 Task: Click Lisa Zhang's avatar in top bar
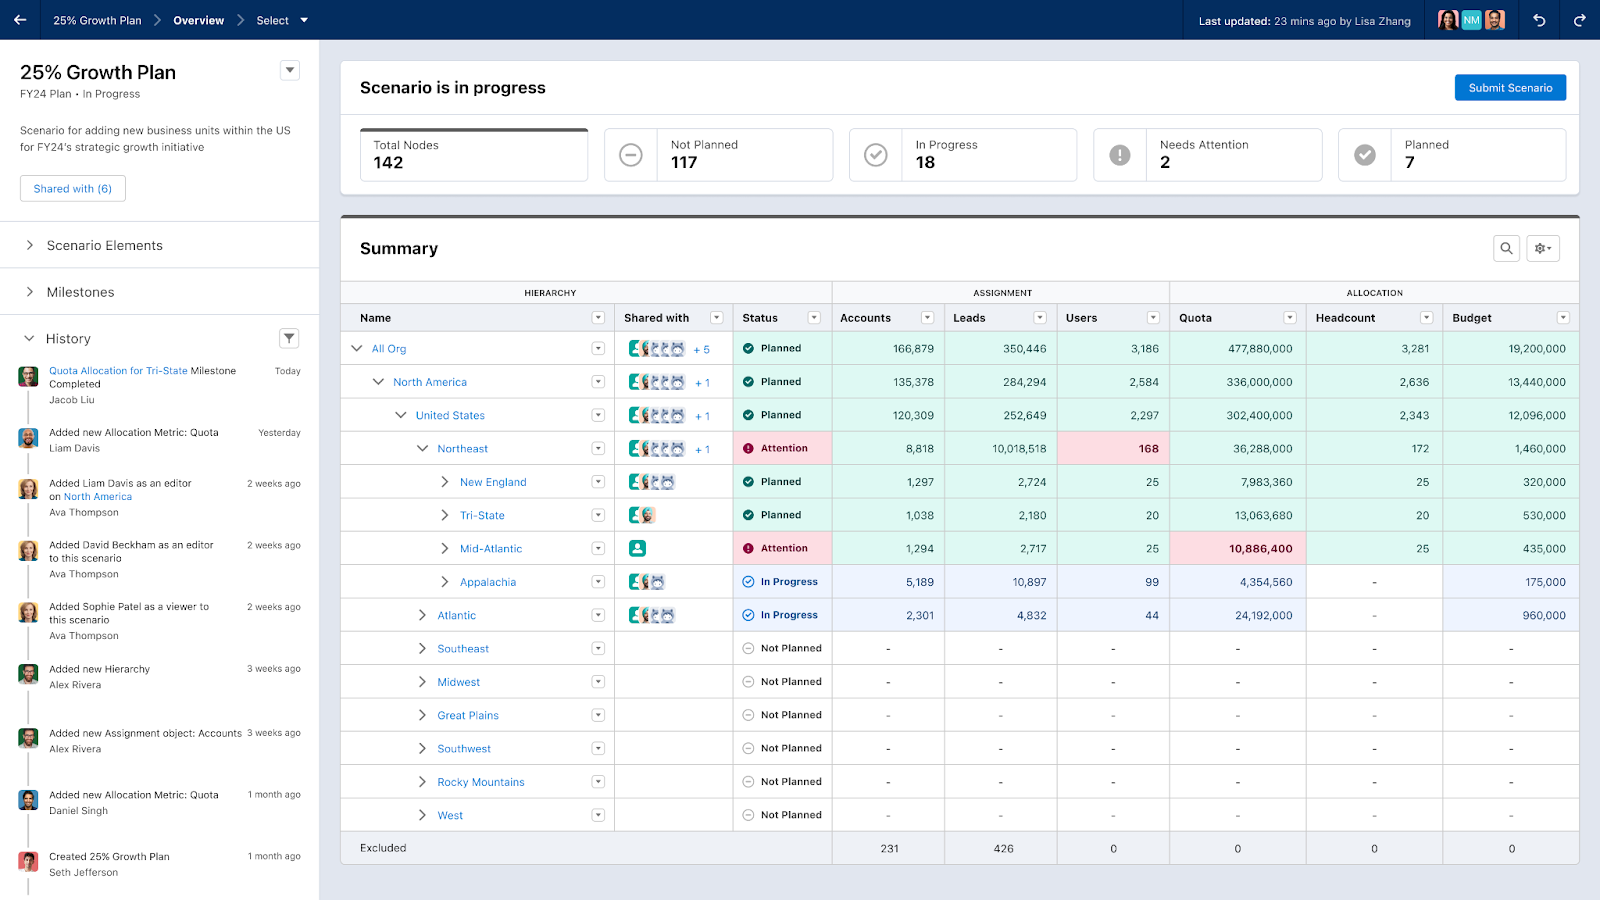point(1447,20)
